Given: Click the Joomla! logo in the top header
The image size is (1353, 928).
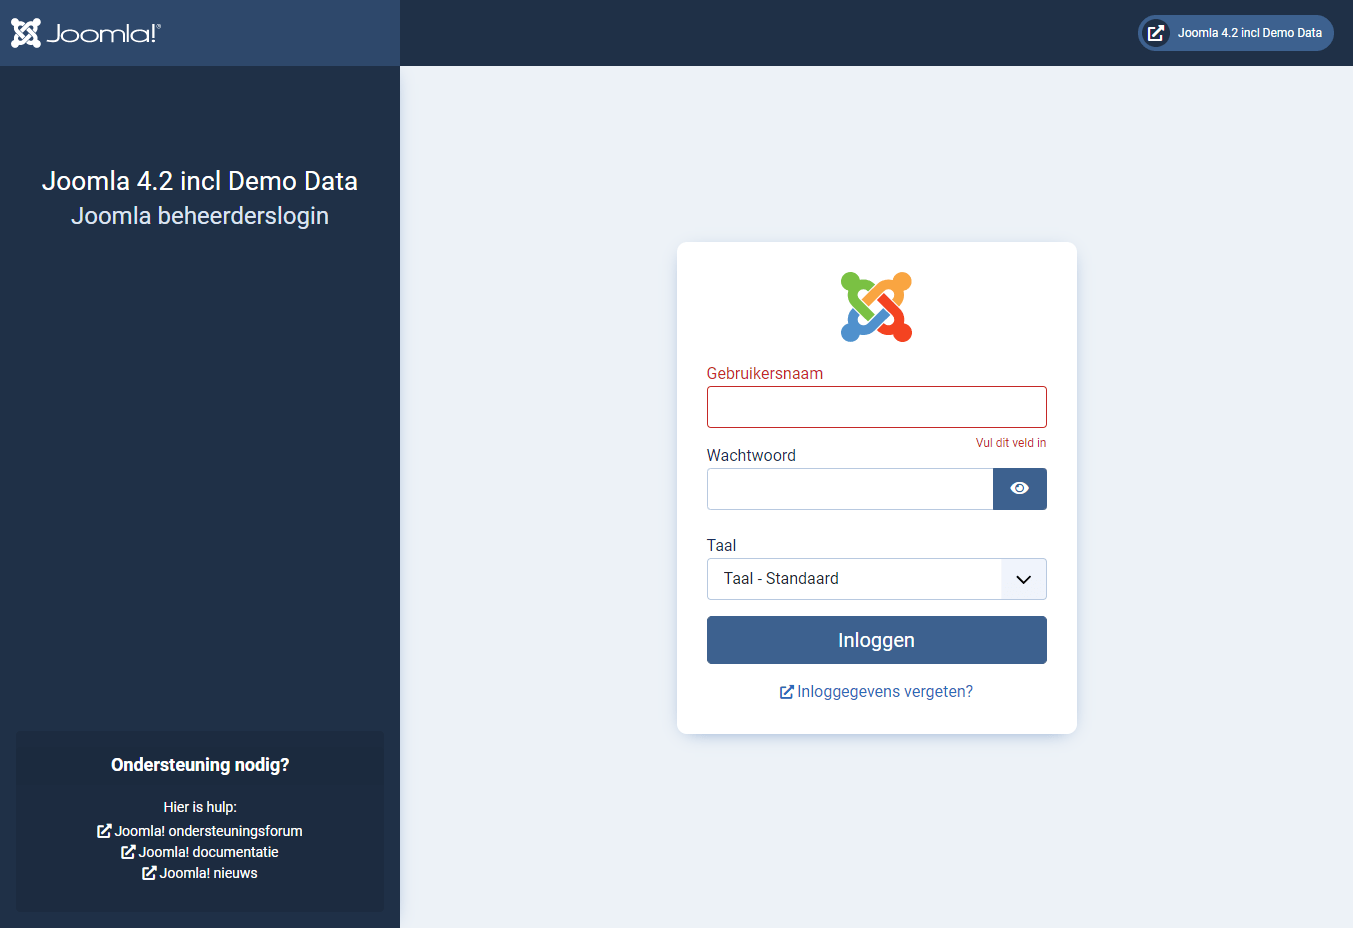Looking at the screenshot, I should click(x=85, y=32).
